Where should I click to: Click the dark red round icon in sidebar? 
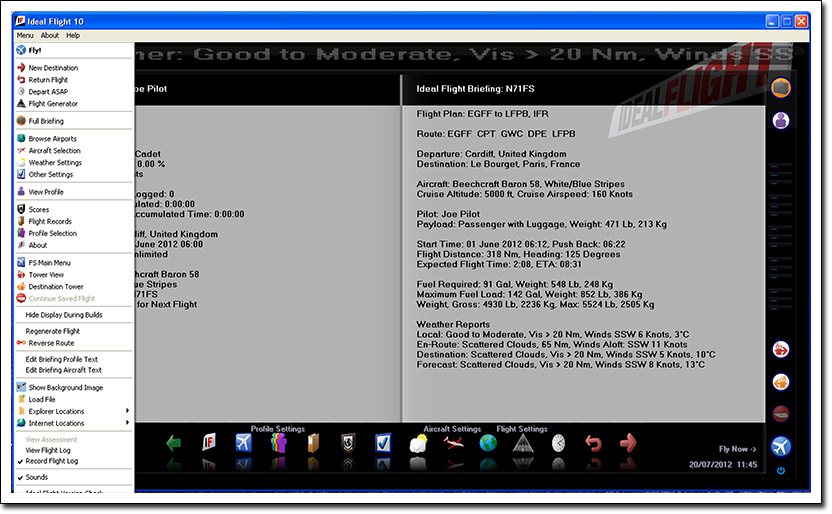(x=781, y=414)
